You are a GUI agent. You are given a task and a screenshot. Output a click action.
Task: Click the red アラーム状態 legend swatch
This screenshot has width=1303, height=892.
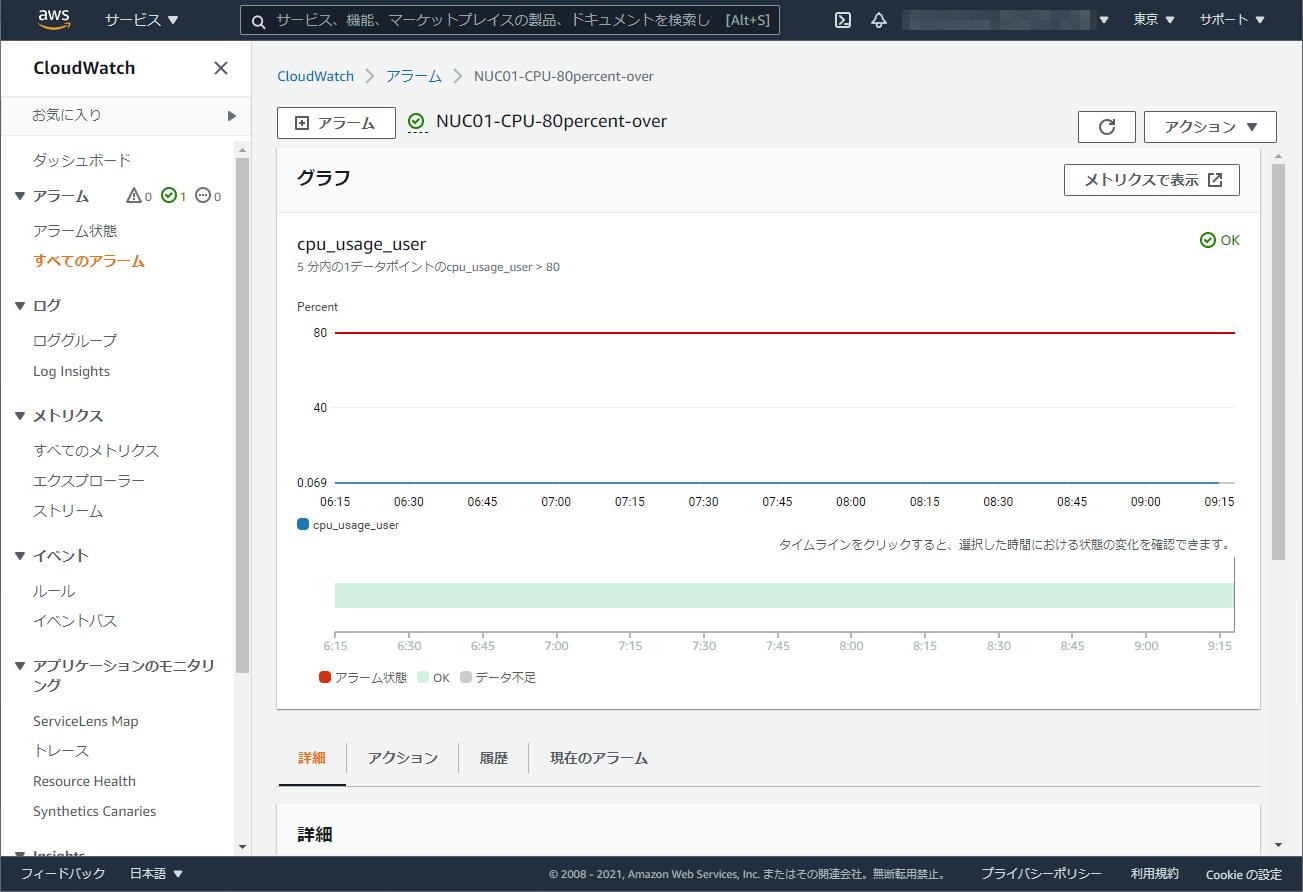click(x=325, y=677)
